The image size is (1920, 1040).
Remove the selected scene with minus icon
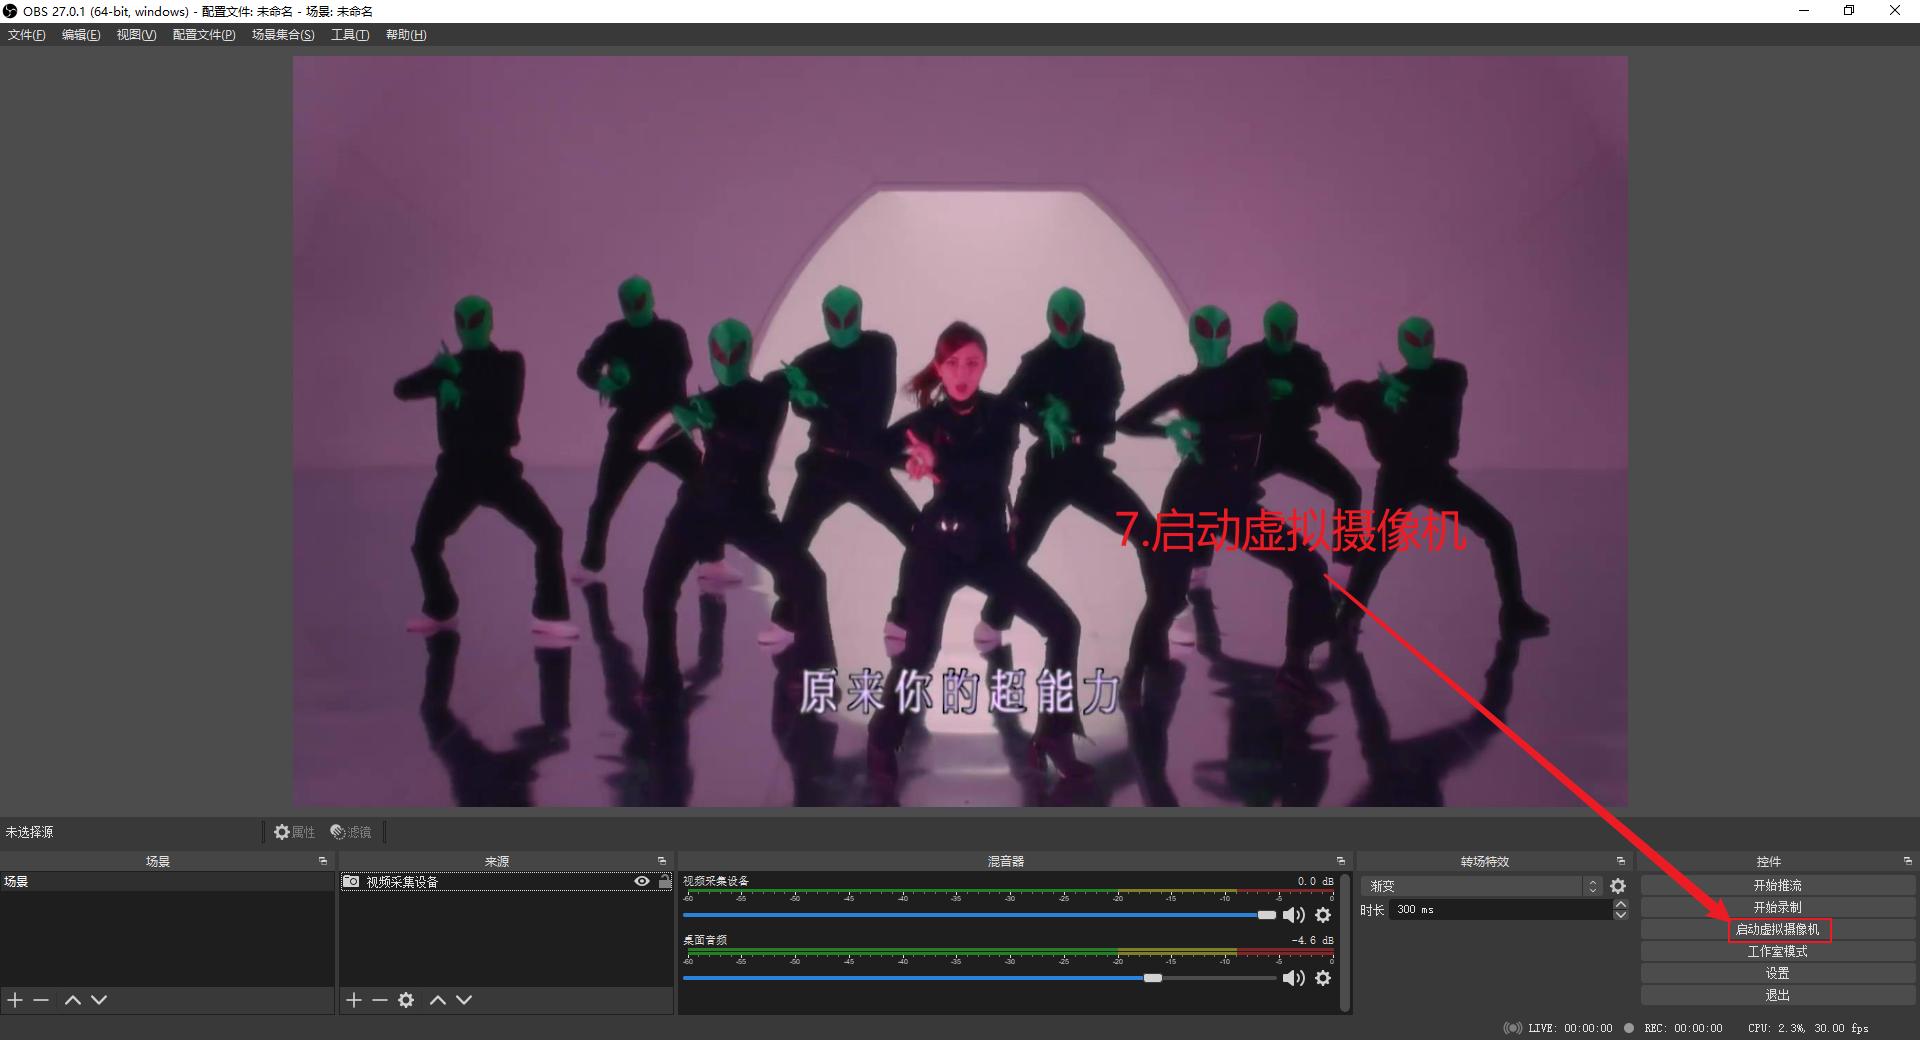click(x=41, y=1000)
